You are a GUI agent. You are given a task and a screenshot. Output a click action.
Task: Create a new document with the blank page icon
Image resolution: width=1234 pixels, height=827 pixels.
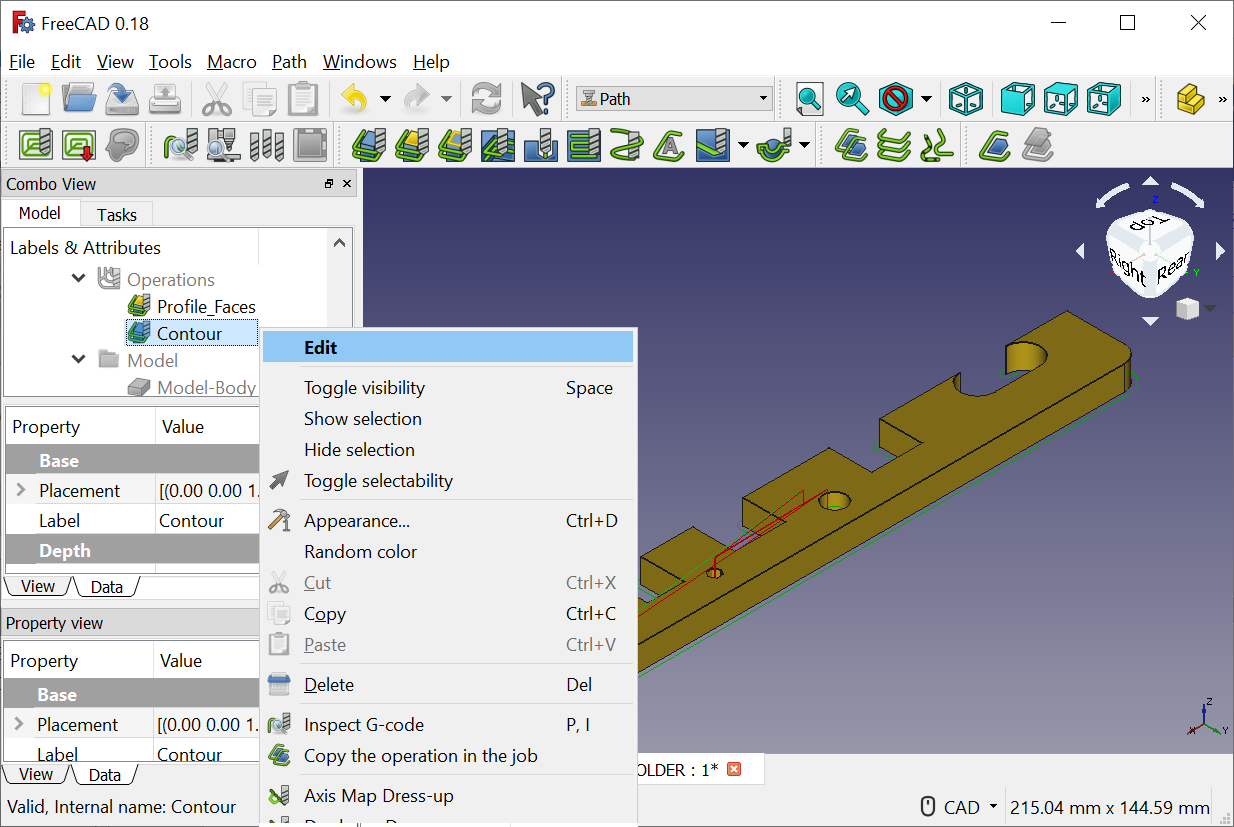[x=36, y=99]
